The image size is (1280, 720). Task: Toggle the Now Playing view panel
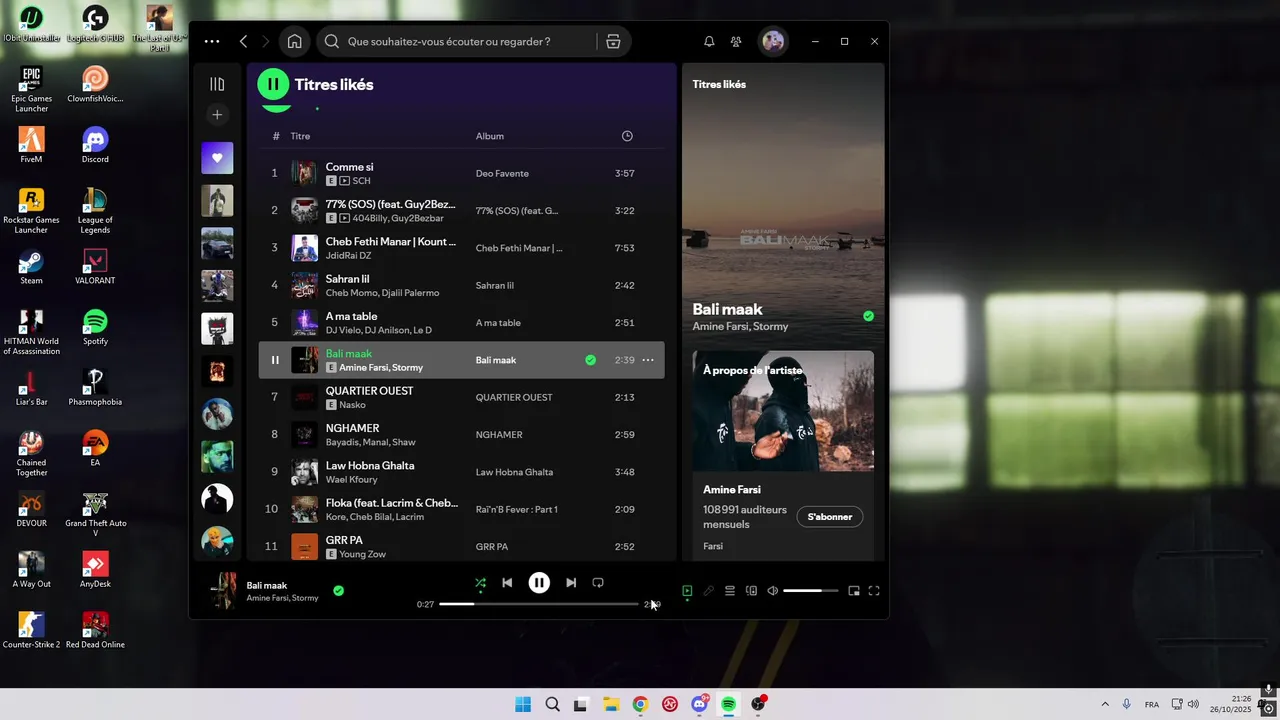point(687,591)
